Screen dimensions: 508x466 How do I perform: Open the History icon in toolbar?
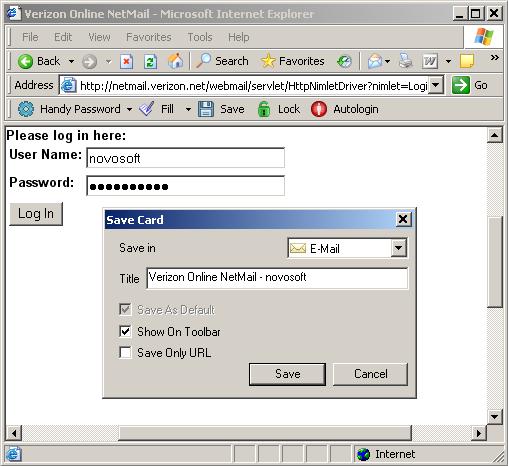(344, 62)
